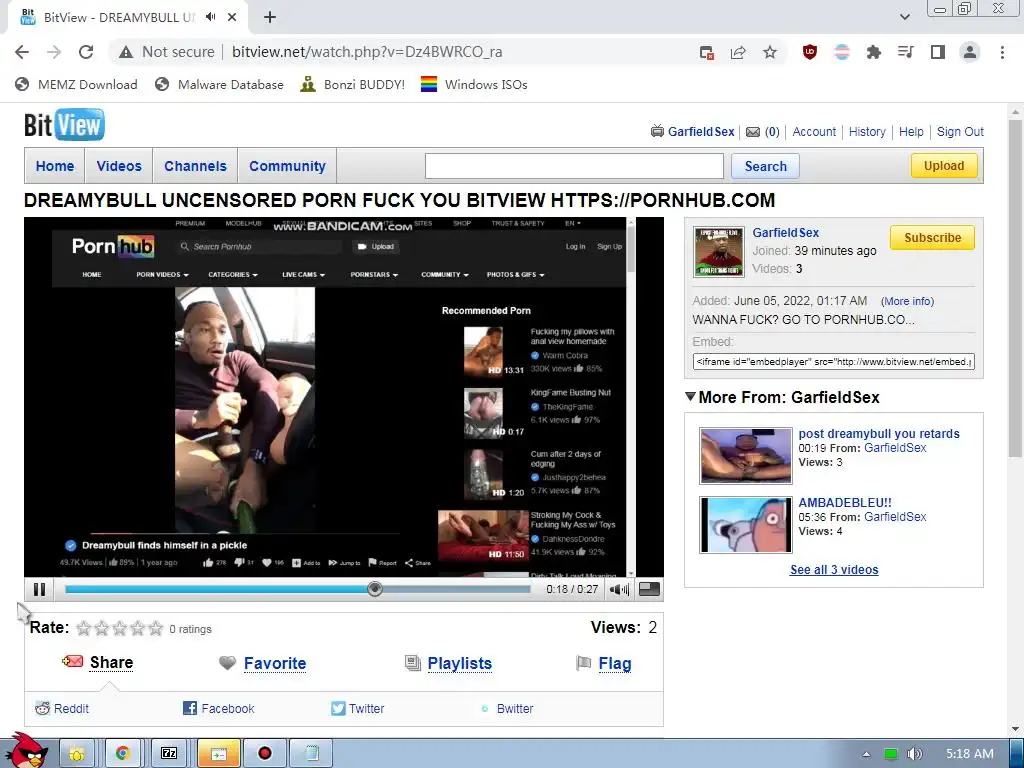Open the BitView logo homepage
The width and height of the screenshot is (1024, 768).
tap(64, 125)
